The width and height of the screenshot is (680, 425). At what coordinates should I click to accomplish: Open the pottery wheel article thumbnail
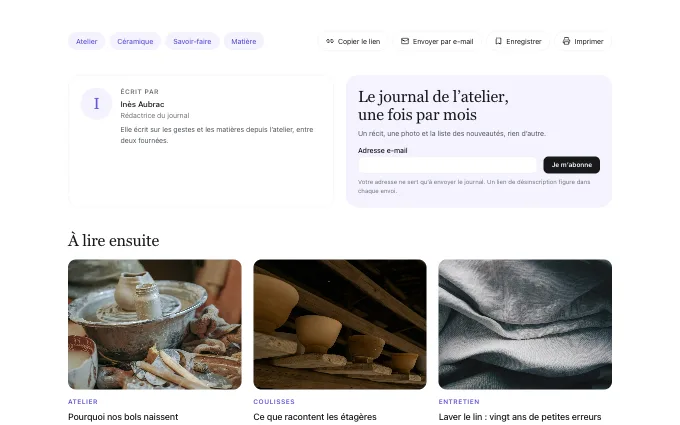point(155,324)
